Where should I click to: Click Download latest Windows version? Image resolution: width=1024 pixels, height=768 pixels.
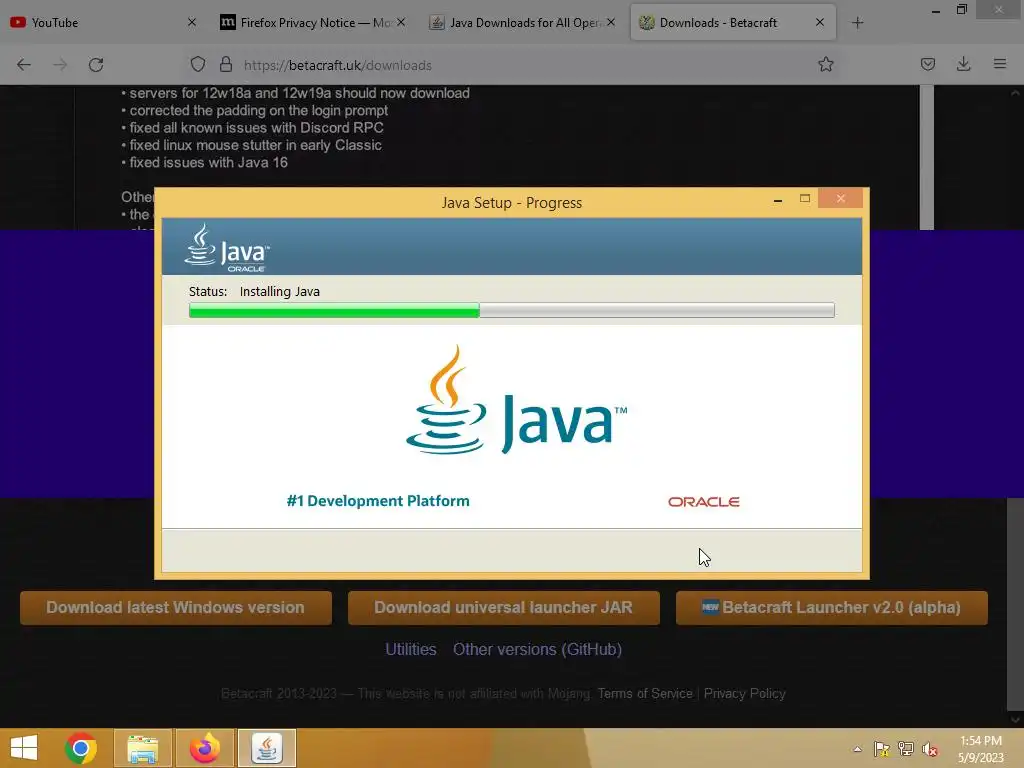point(176,608)
